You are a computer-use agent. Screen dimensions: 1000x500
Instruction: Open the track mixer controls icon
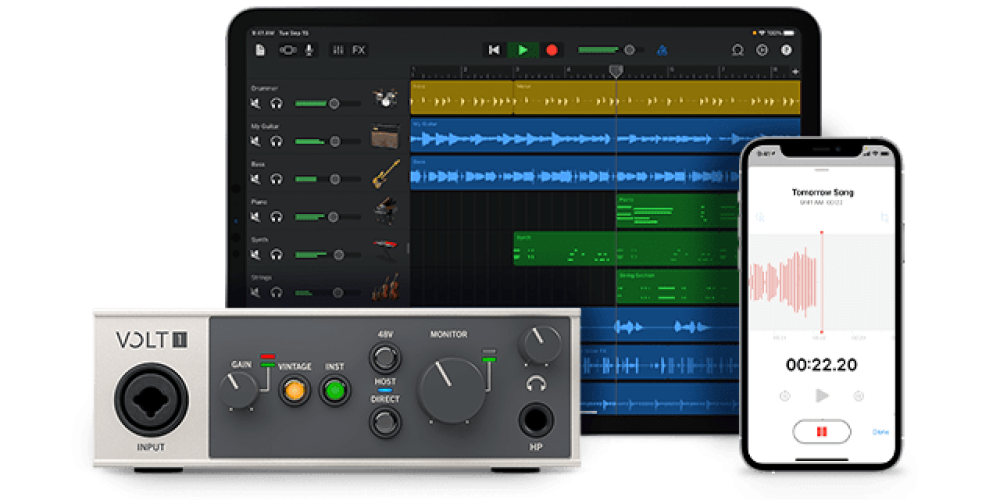point(338,50)
